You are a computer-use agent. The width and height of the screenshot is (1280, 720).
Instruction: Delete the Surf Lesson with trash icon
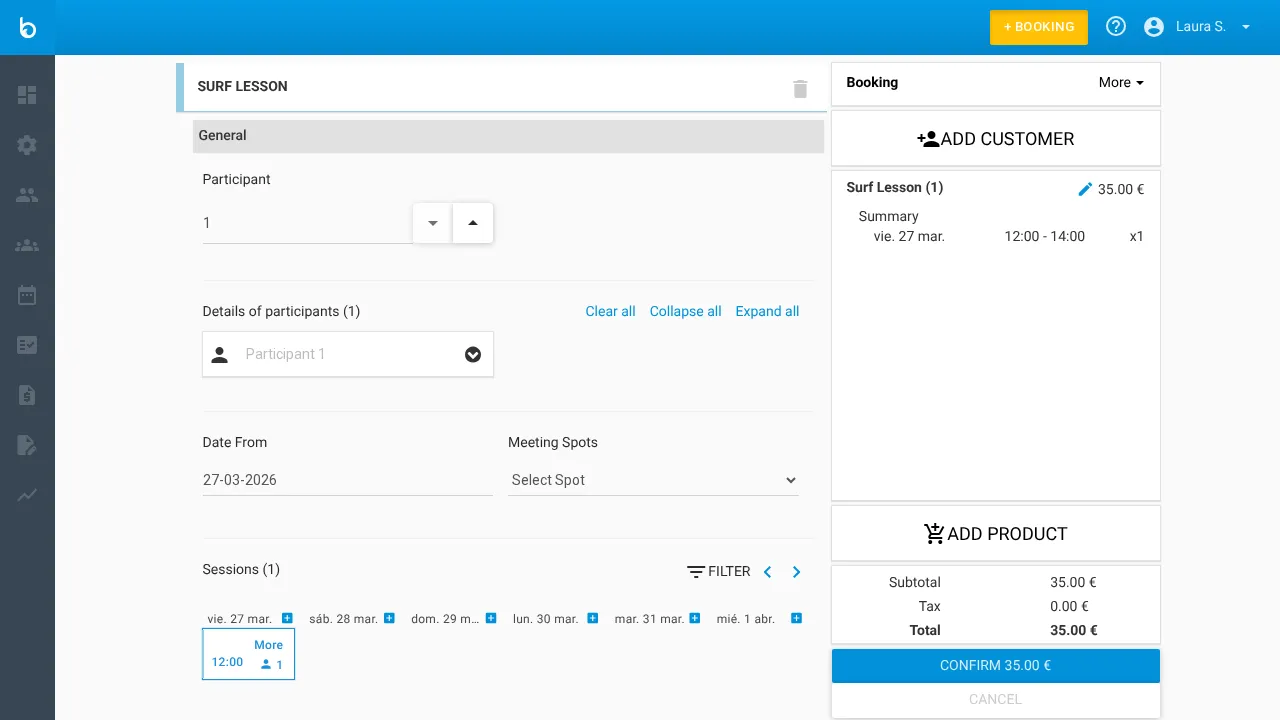800,89
